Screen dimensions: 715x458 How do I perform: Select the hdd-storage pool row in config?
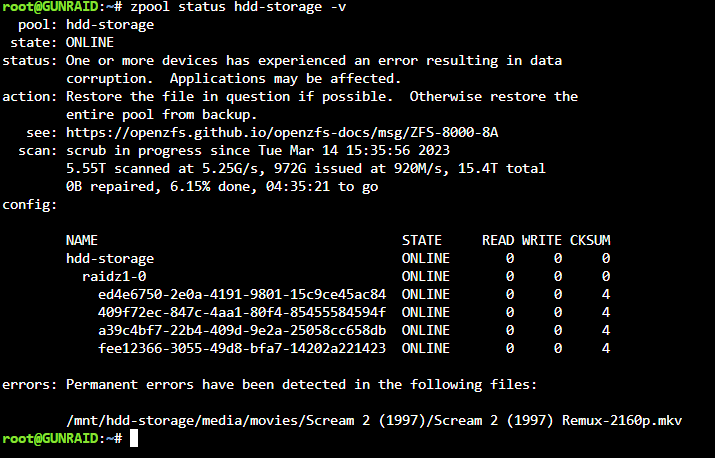(338, 259)
